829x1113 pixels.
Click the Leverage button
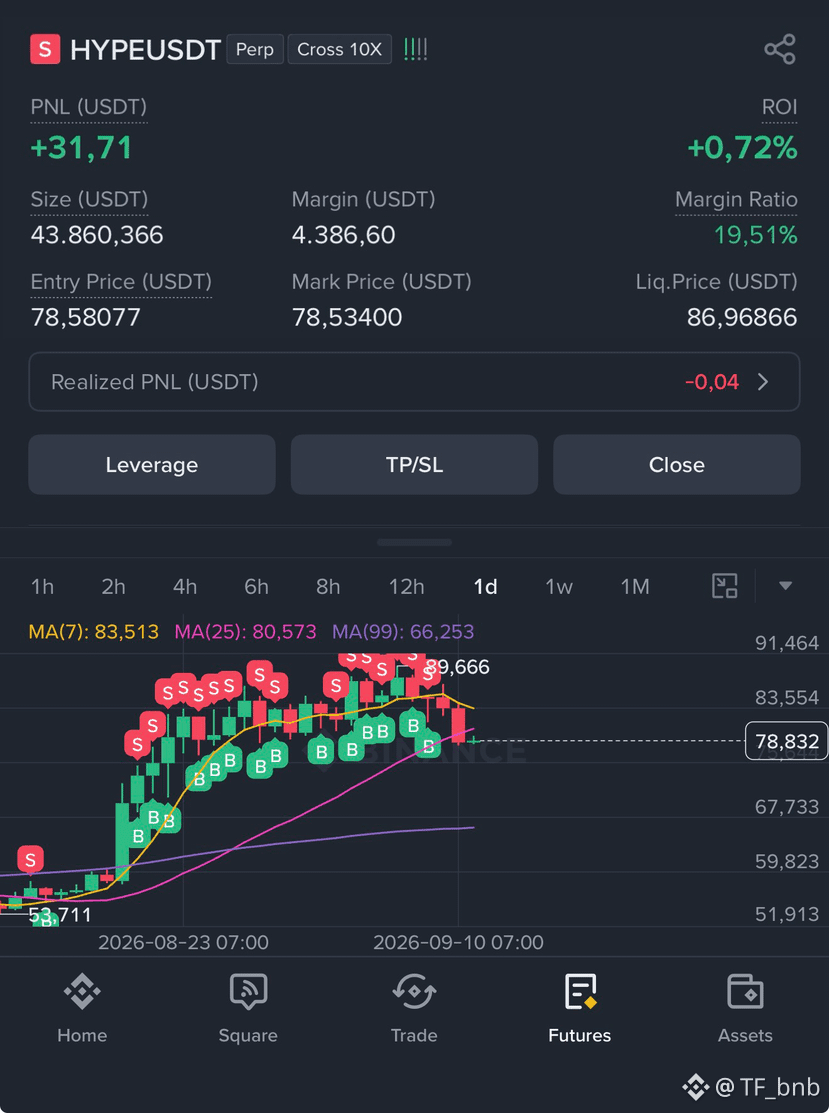pos(152,465)
